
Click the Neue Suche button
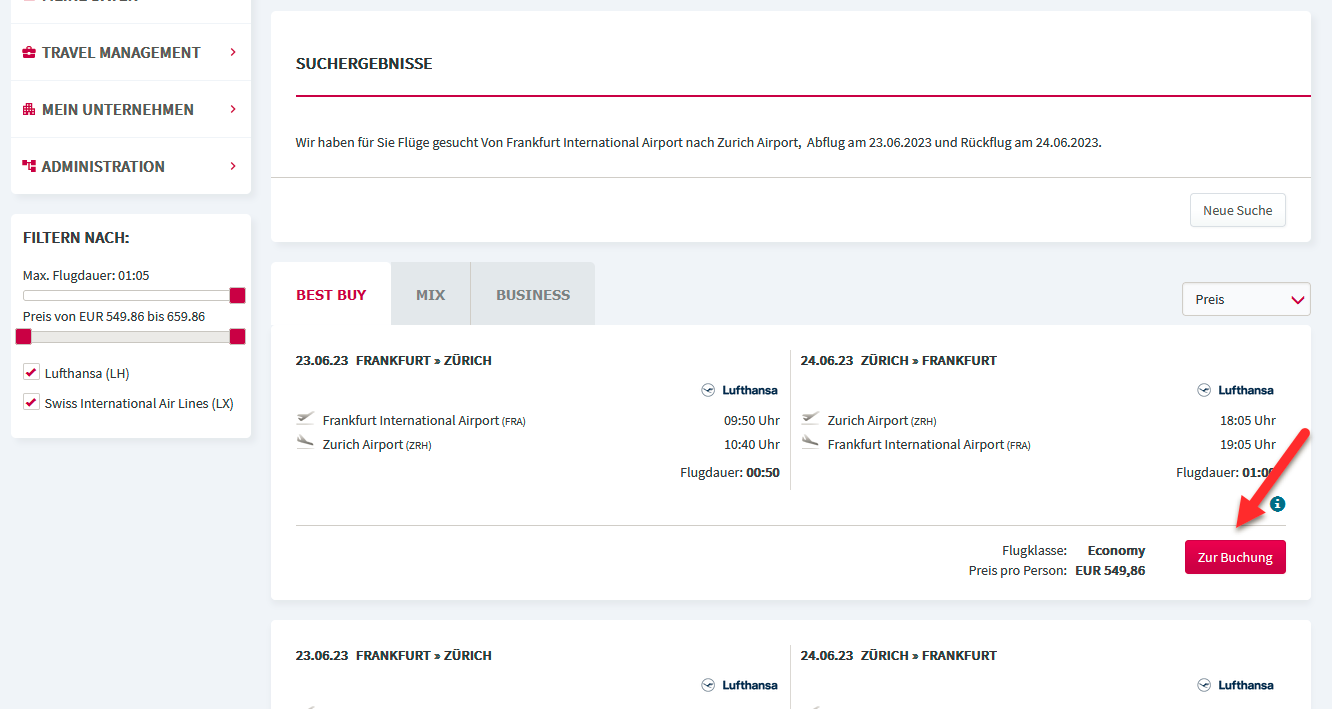pos(1238,210)
